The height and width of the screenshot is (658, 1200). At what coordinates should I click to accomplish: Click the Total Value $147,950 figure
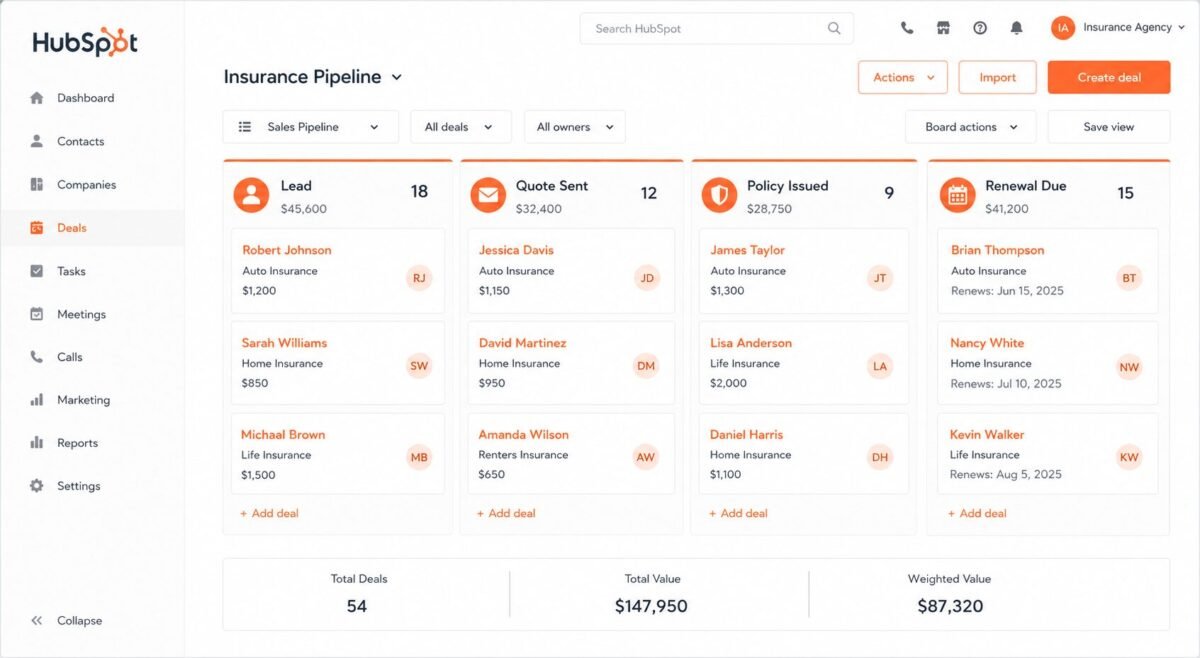pyautogui.click(x=651, y=606)
